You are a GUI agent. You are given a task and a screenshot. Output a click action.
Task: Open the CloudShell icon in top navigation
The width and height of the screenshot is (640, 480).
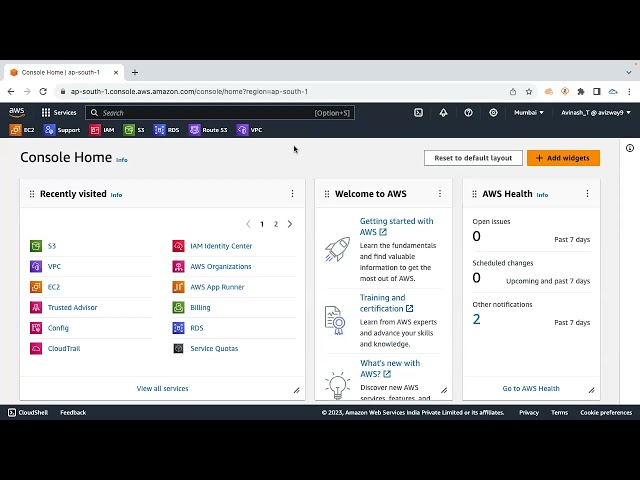(x=418, y=113)
